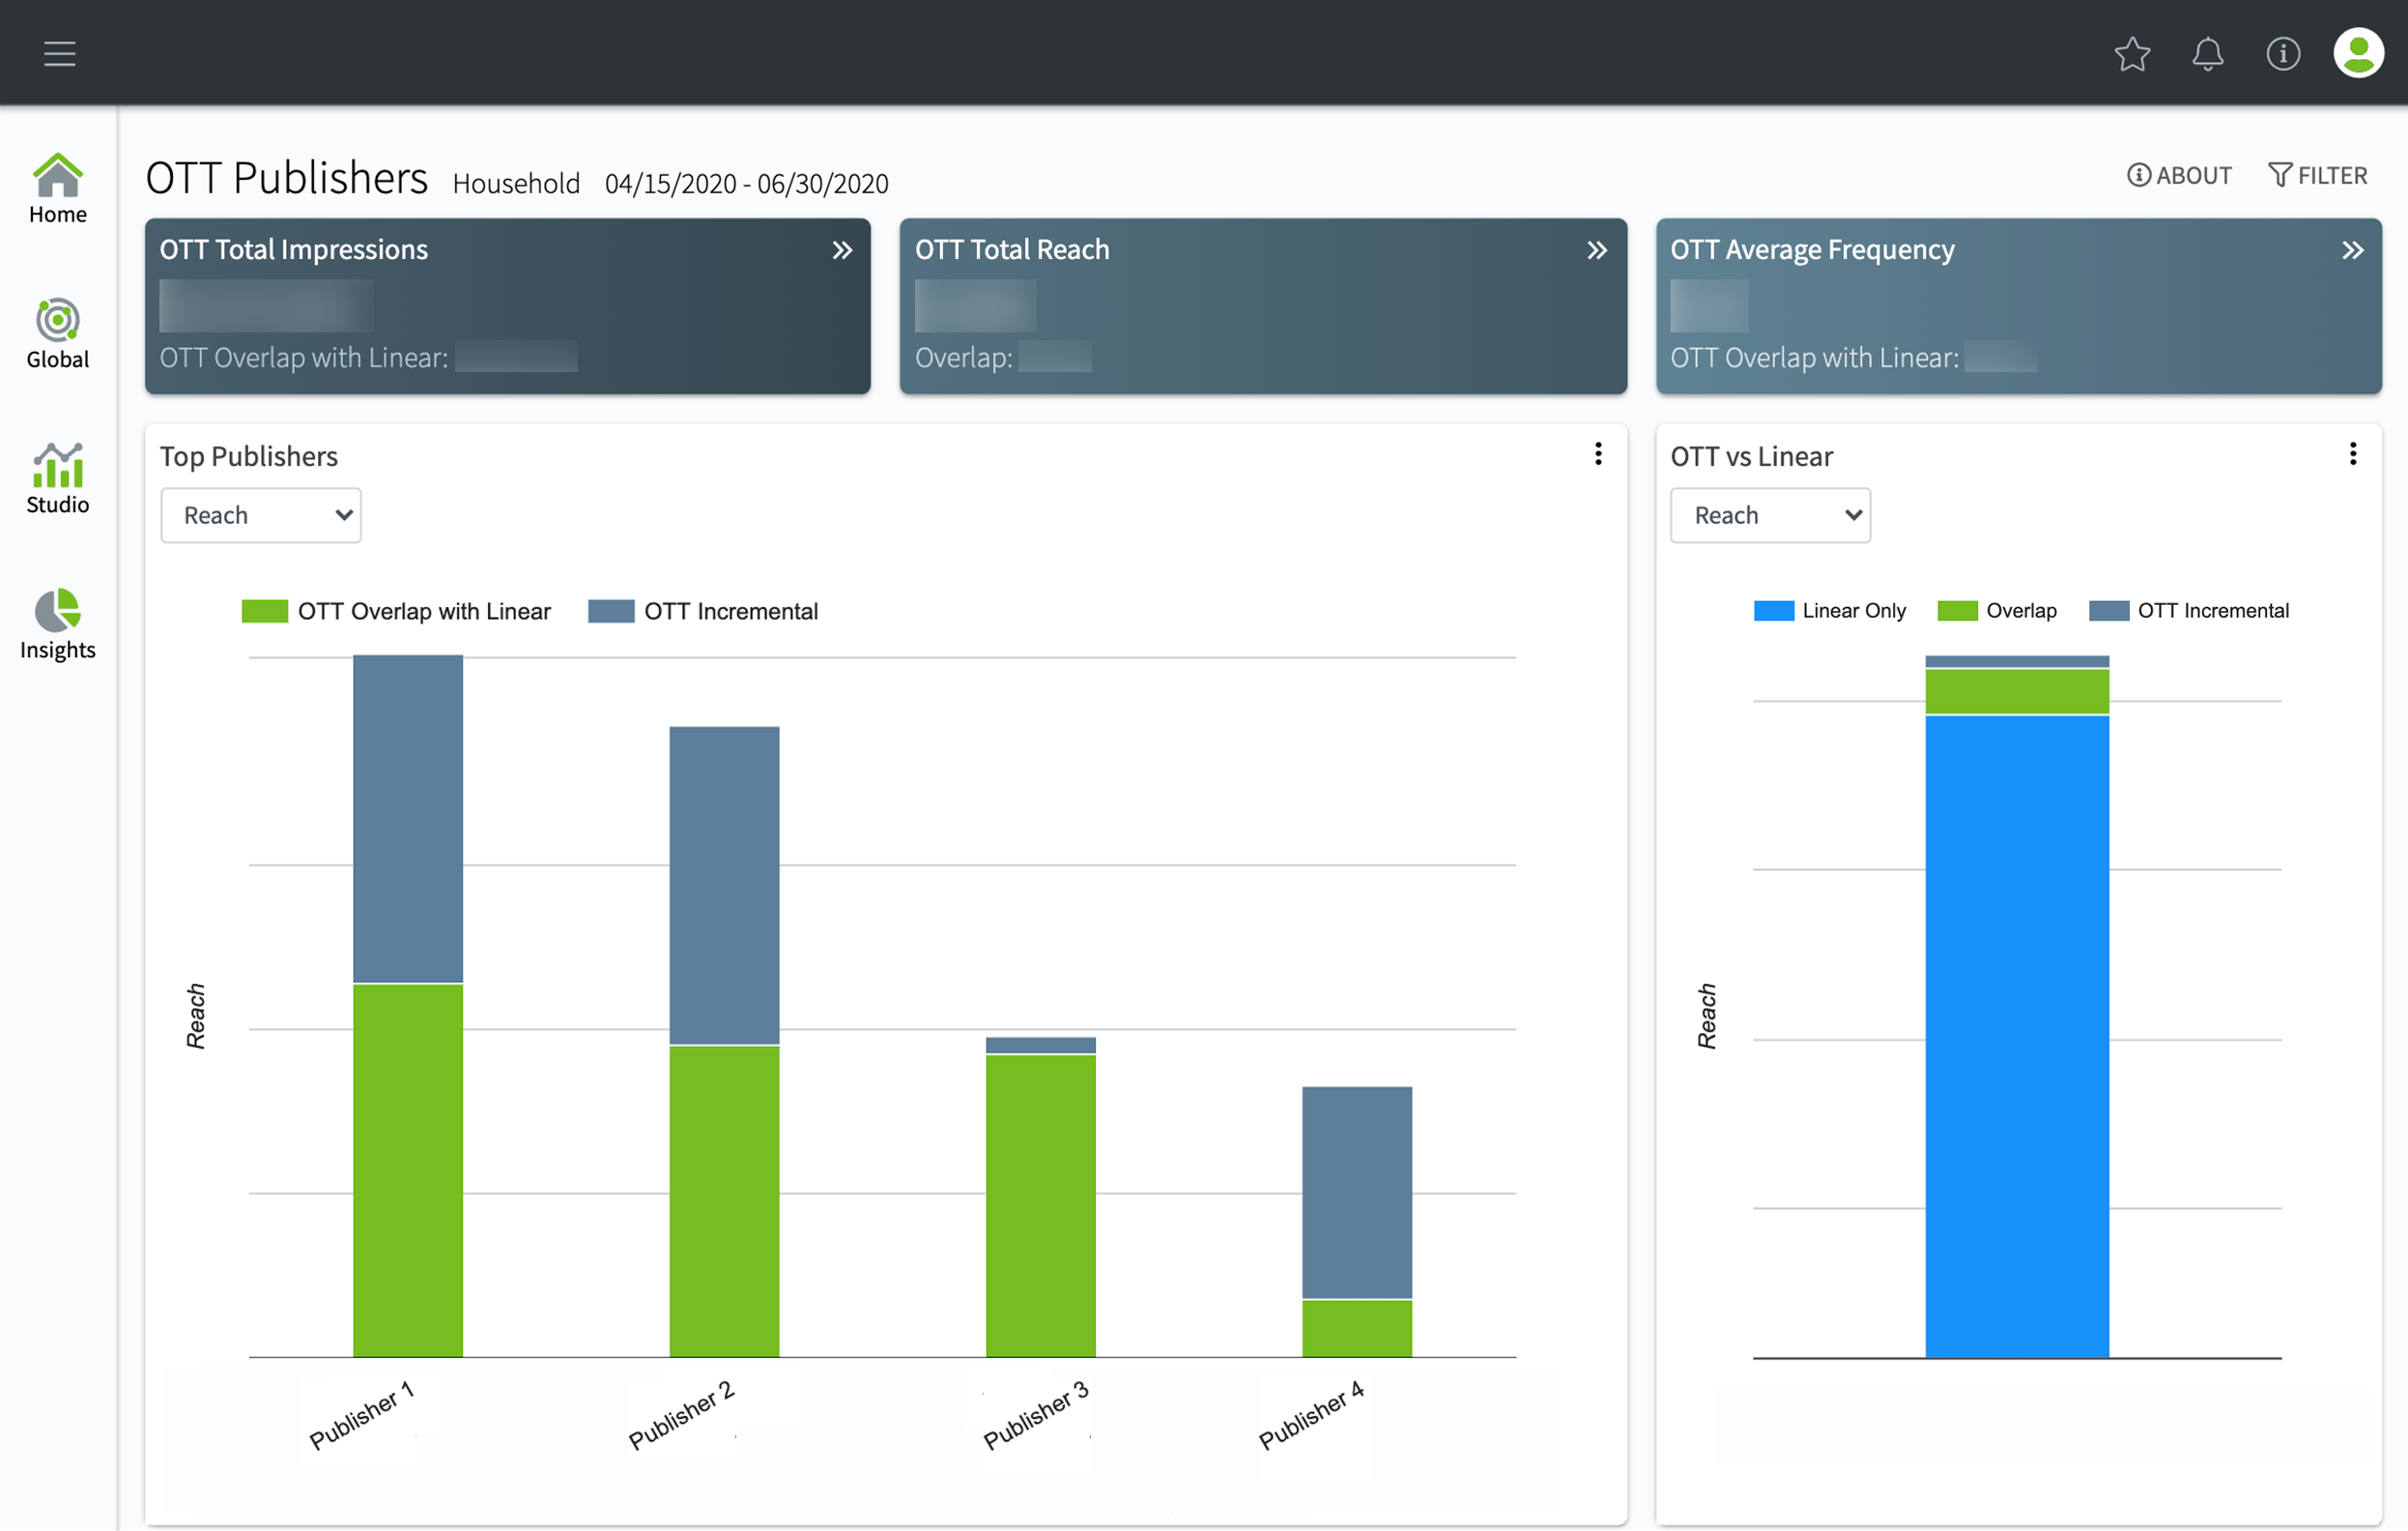Open OTT vs Linear Reach dropdown
This screenshot has height=1531, width=2408.
tap(1770, 515)
